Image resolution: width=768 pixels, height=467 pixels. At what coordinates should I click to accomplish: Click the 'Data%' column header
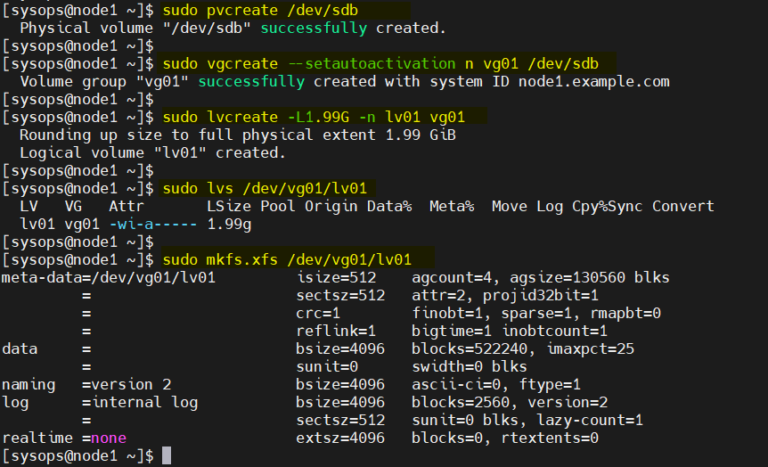click(x=389, y=206)
